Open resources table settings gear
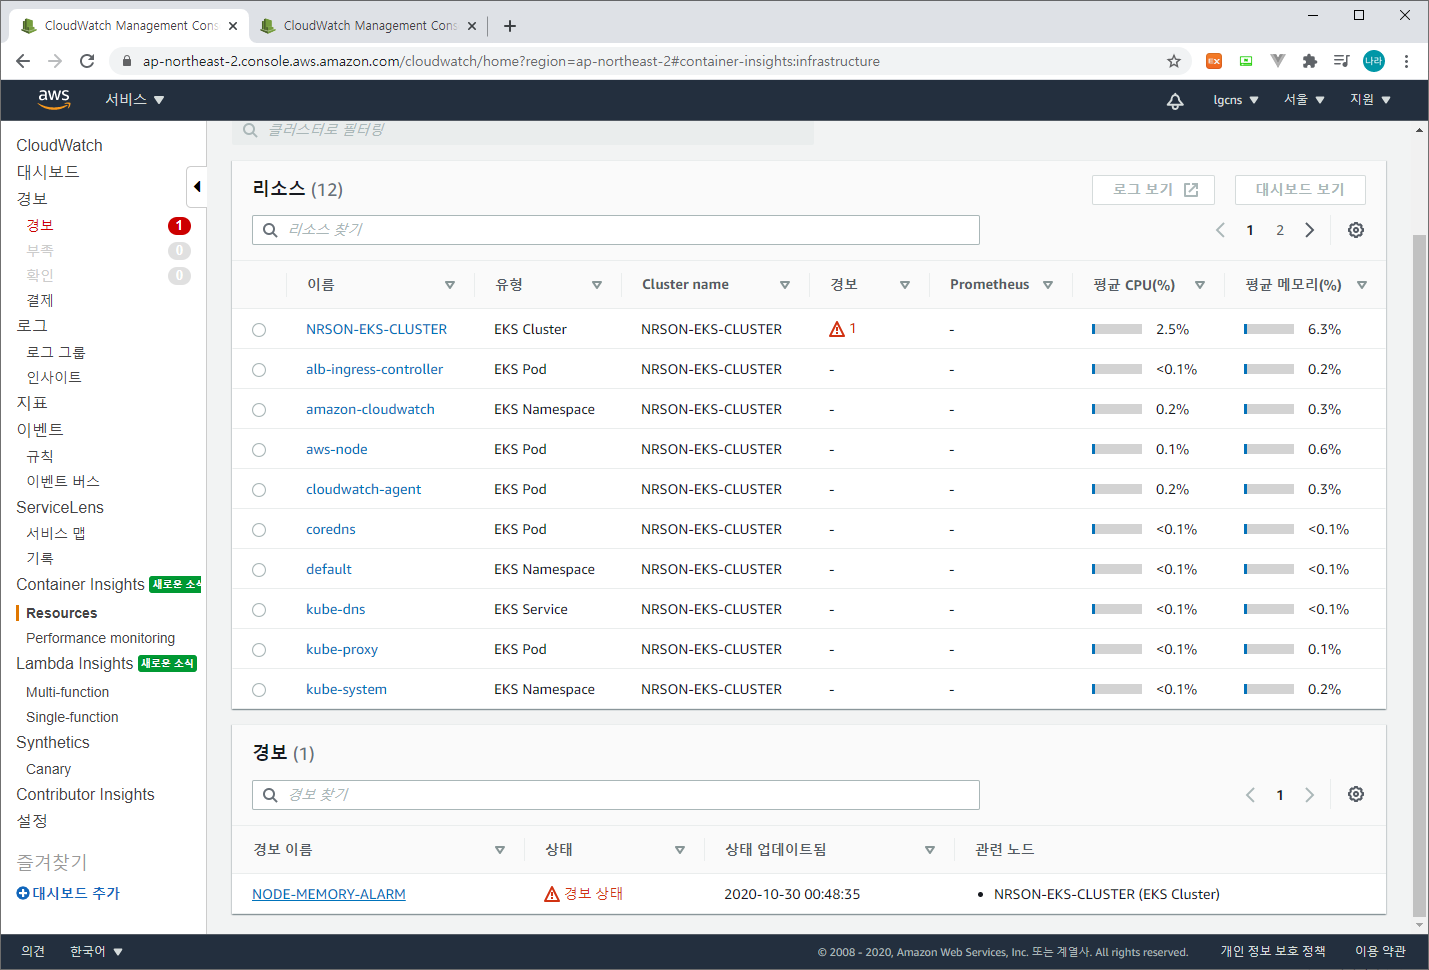Viewport: 1429px width, 970px height. [1356, 230]
